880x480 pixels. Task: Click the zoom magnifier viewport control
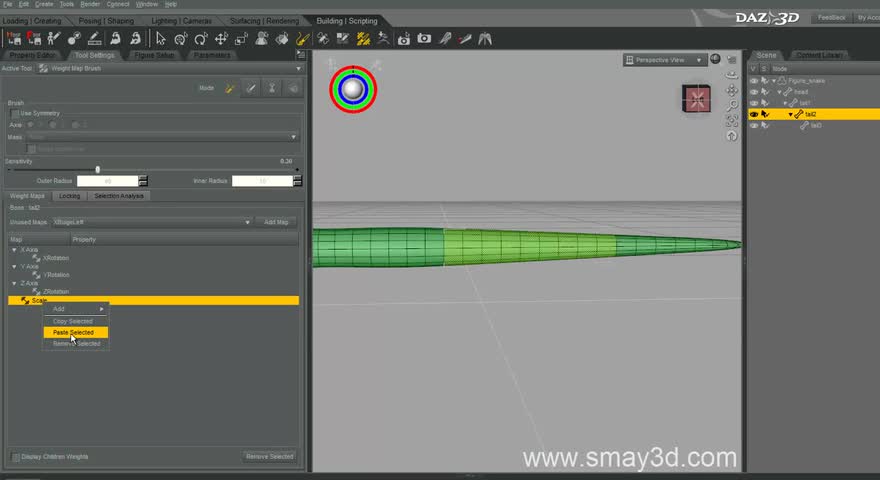tap(731, 106)
